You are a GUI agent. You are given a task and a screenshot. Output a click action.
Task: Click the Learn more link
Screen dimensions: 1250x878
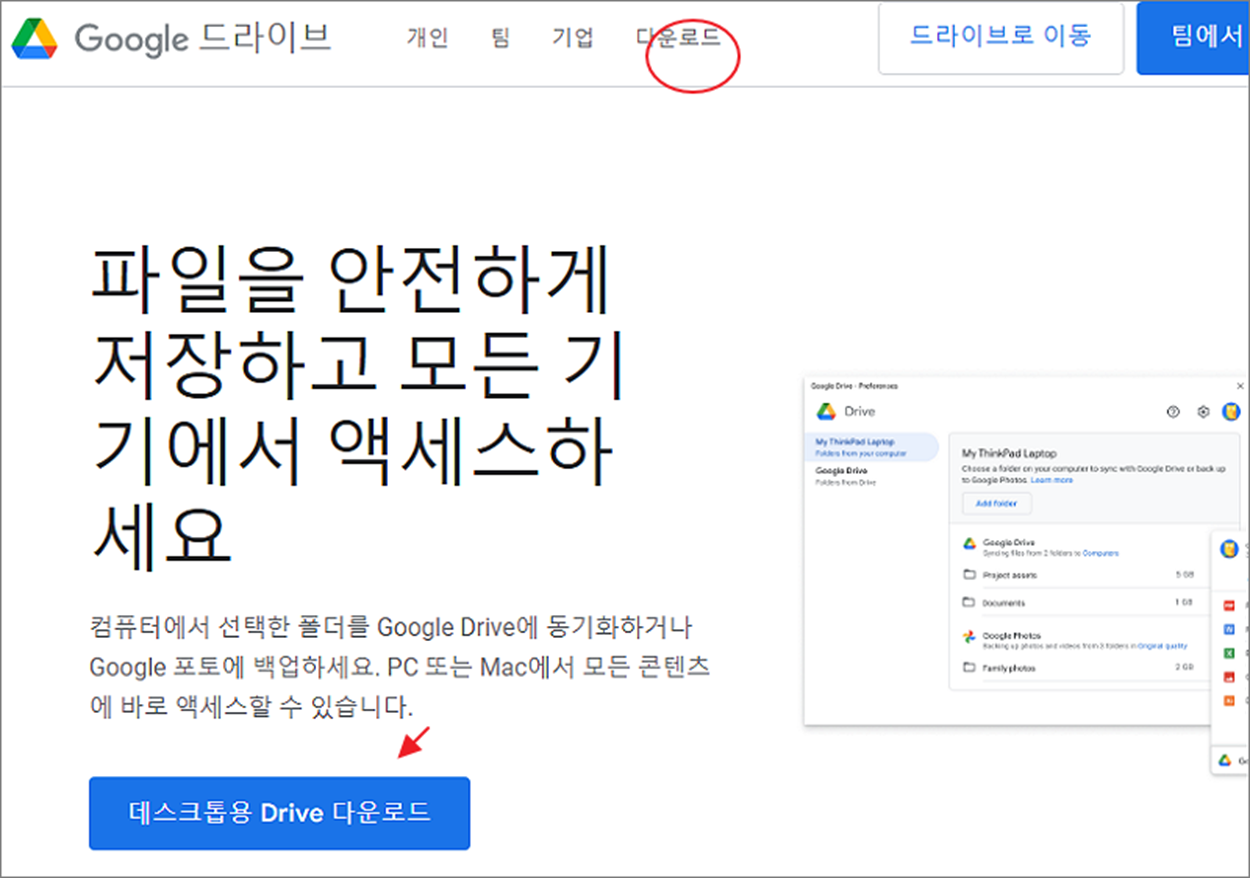coord(1052,480)
